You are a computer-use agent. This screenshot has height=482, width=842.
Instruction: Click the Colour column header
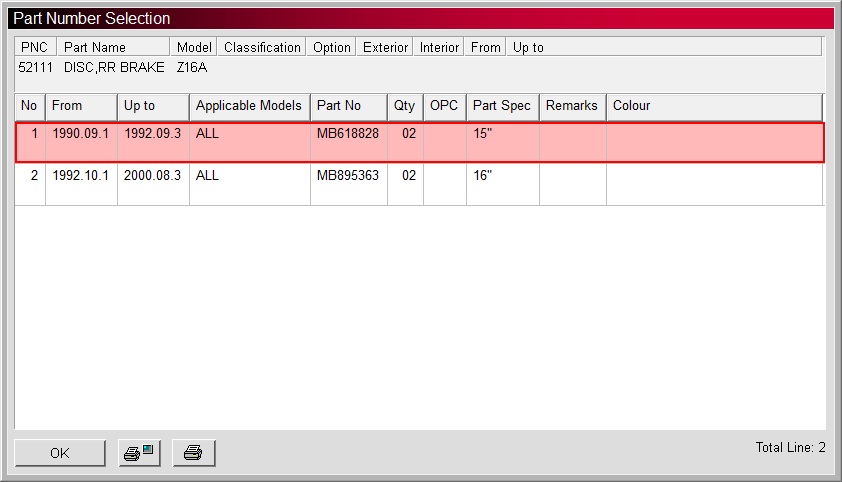[x=714, y=106]
